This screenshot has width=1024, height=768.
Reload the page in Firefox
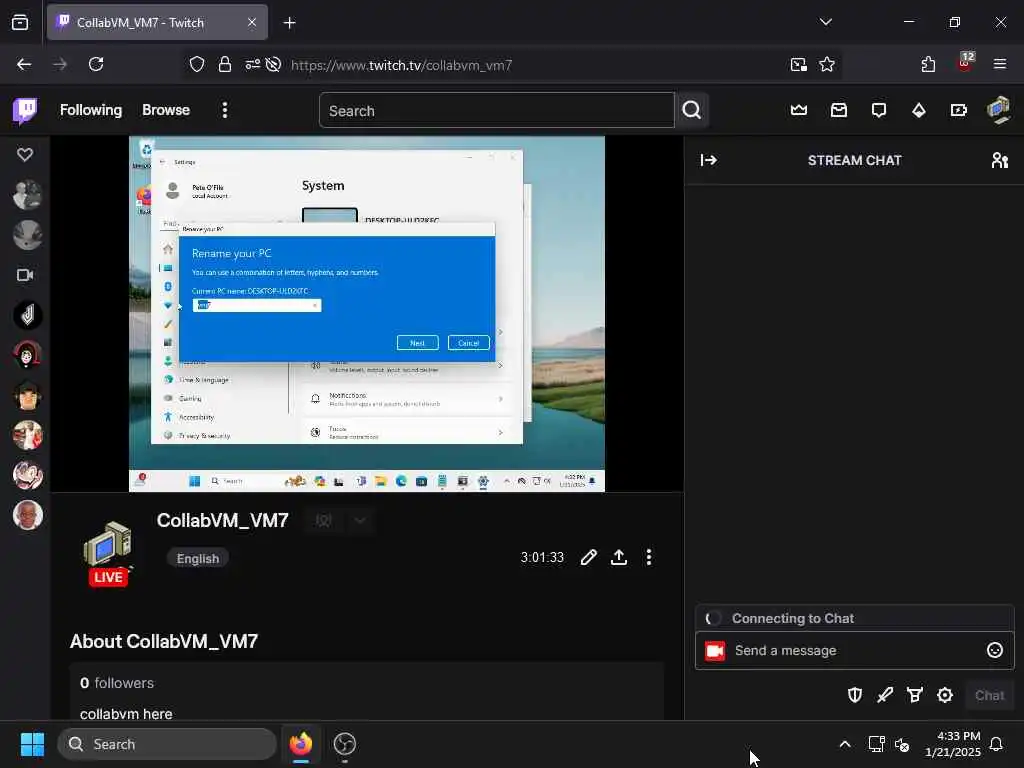(x=96, y=64)
